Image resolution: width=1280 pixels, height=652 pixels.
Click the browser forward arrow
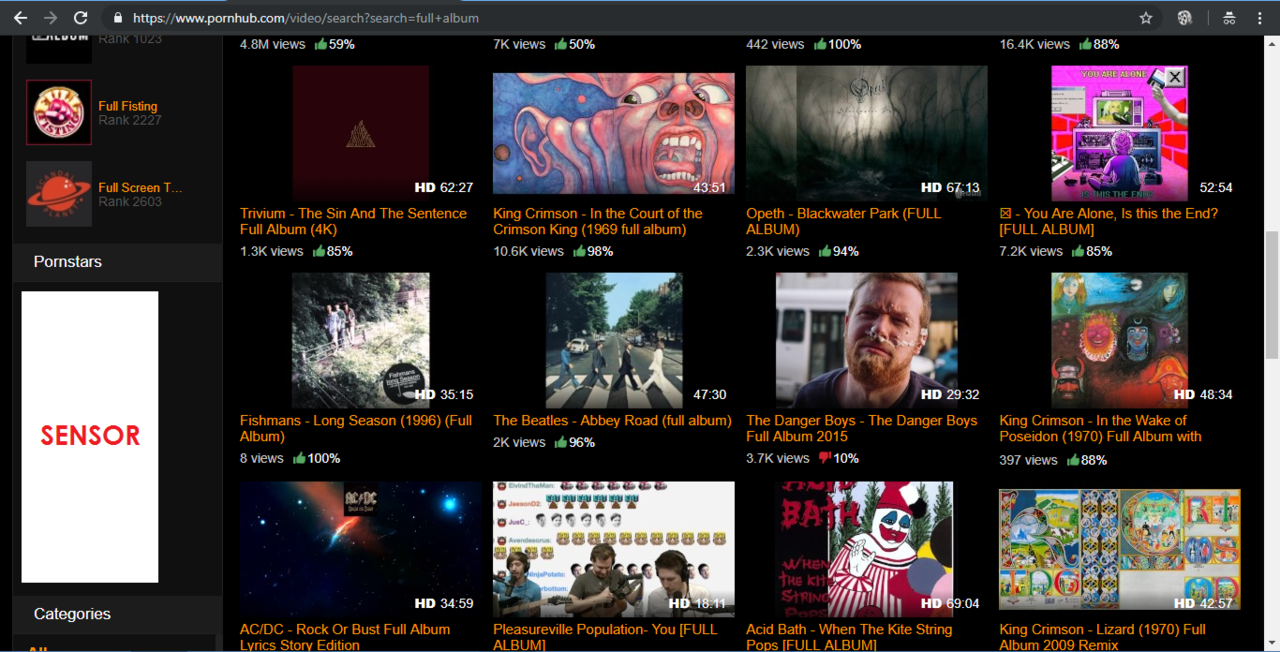(50, 18)
